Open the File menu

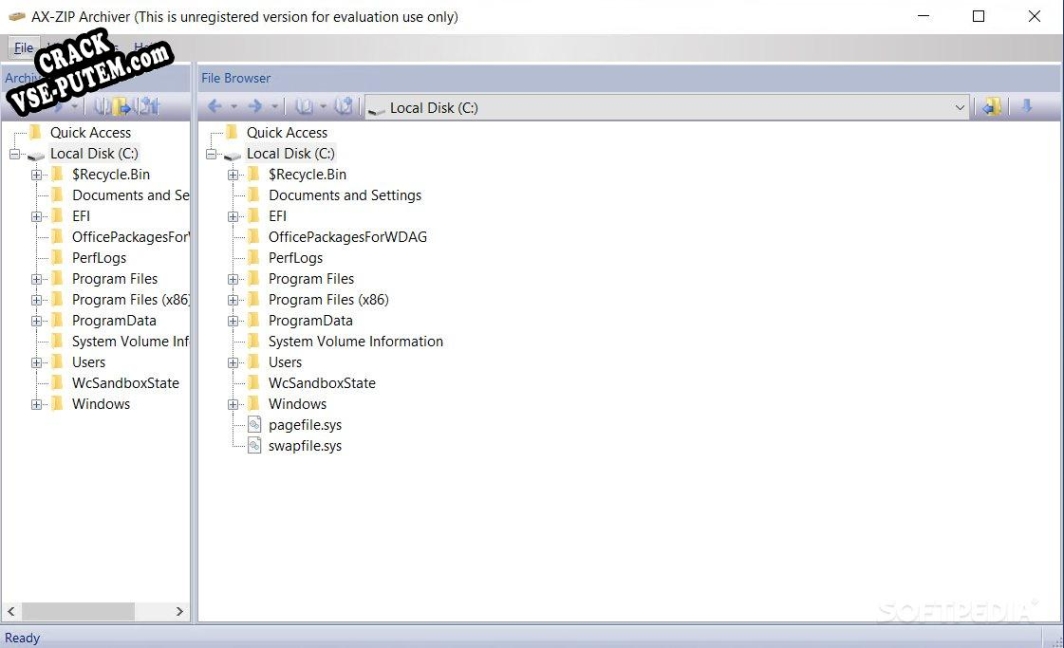23,48
